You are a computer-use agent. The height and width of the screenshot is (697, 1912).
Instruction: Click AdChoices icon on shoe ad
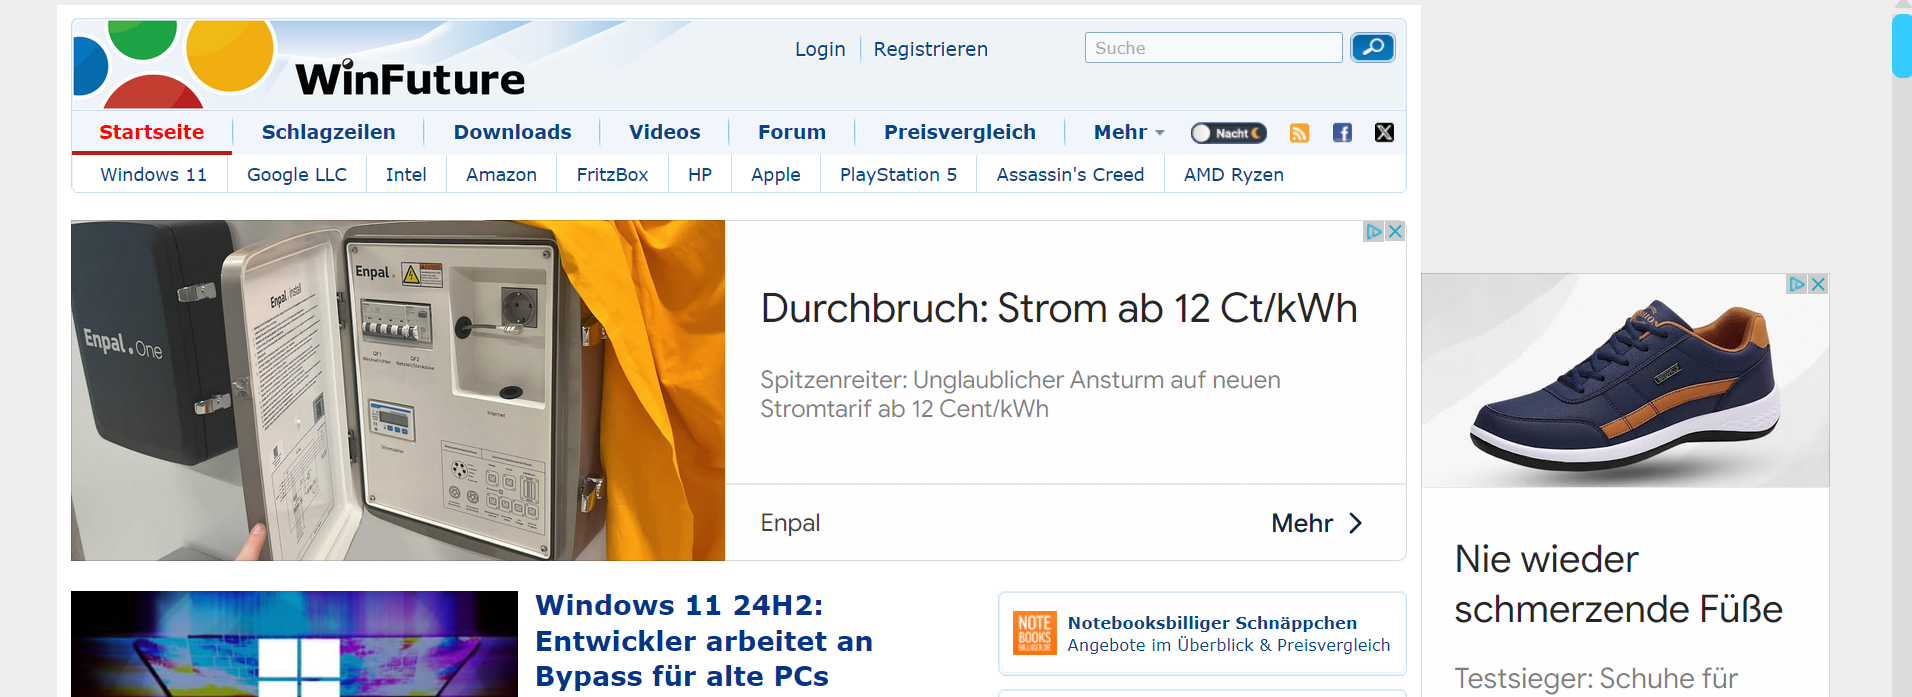(x=1797, y=284)
